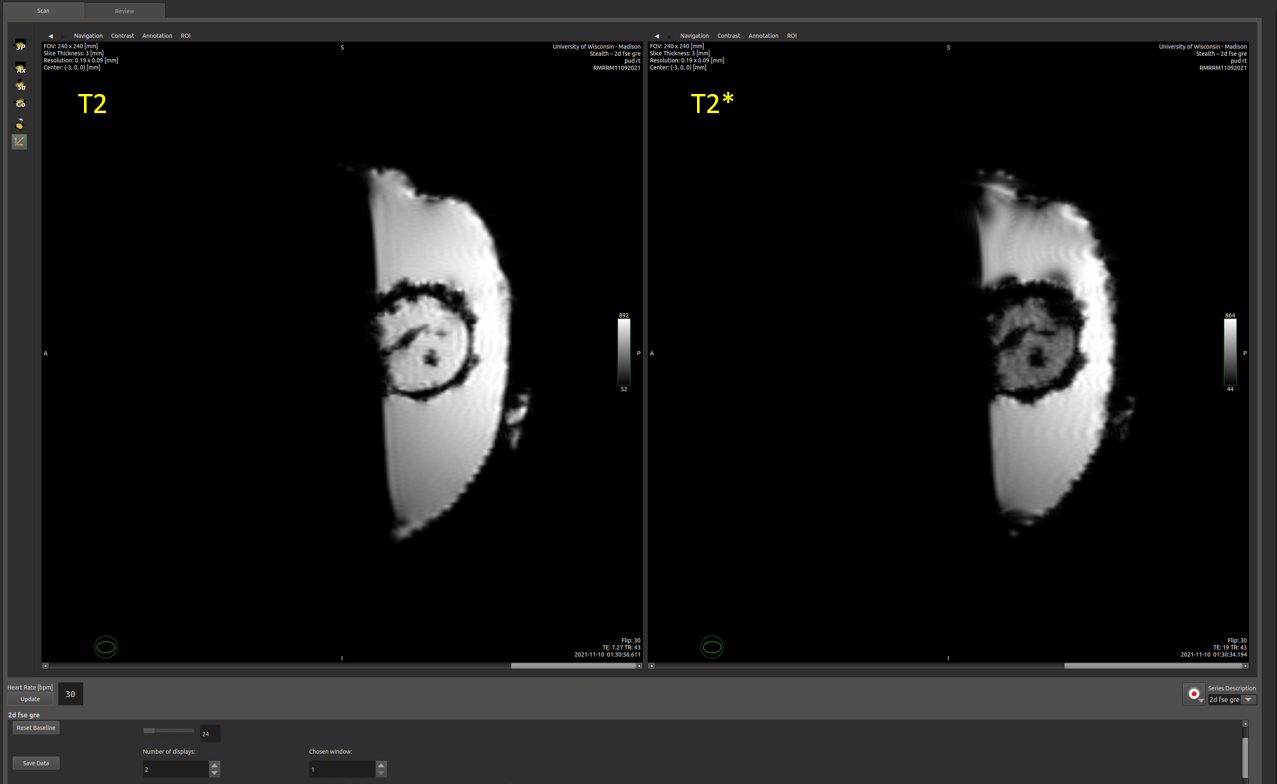Select the 3P three-plane view icon

(20, 46)
